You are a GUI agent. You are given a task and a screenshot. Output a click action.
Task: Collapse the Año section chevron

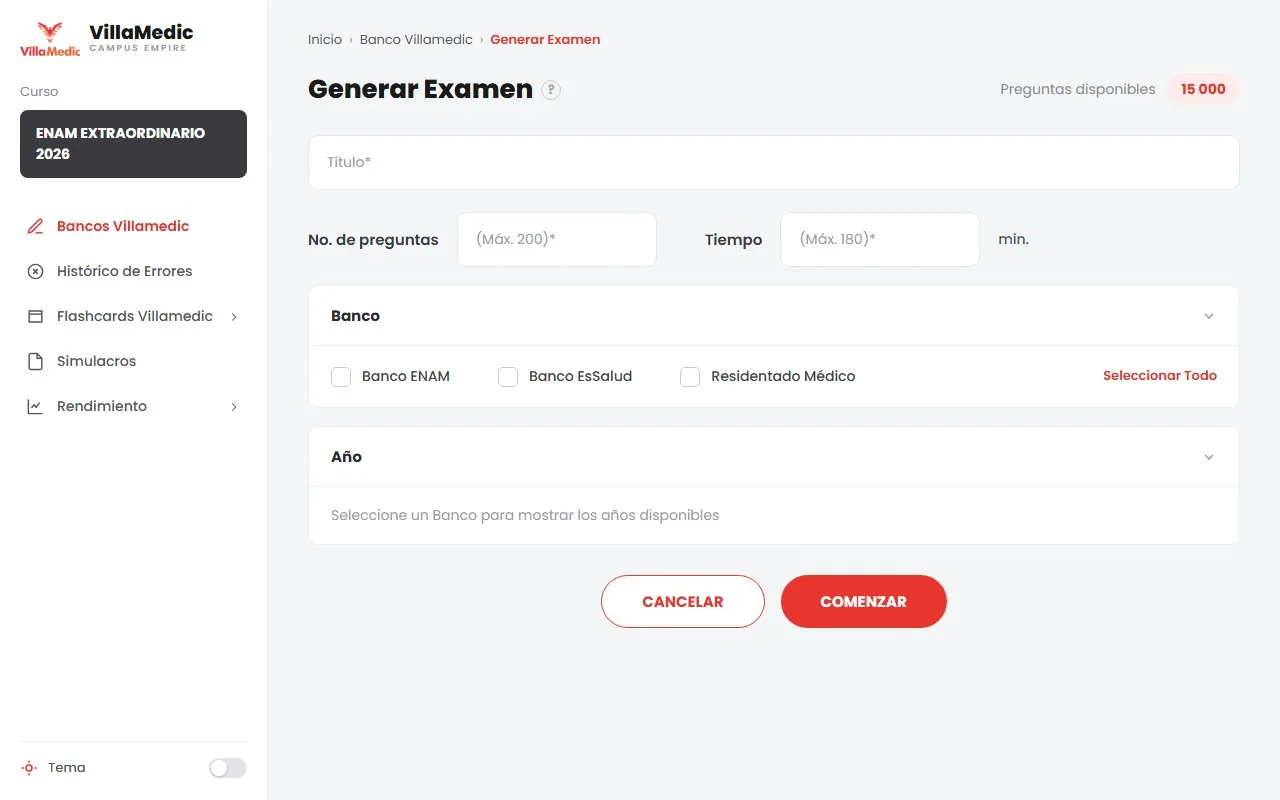(x=1209, y=457)
